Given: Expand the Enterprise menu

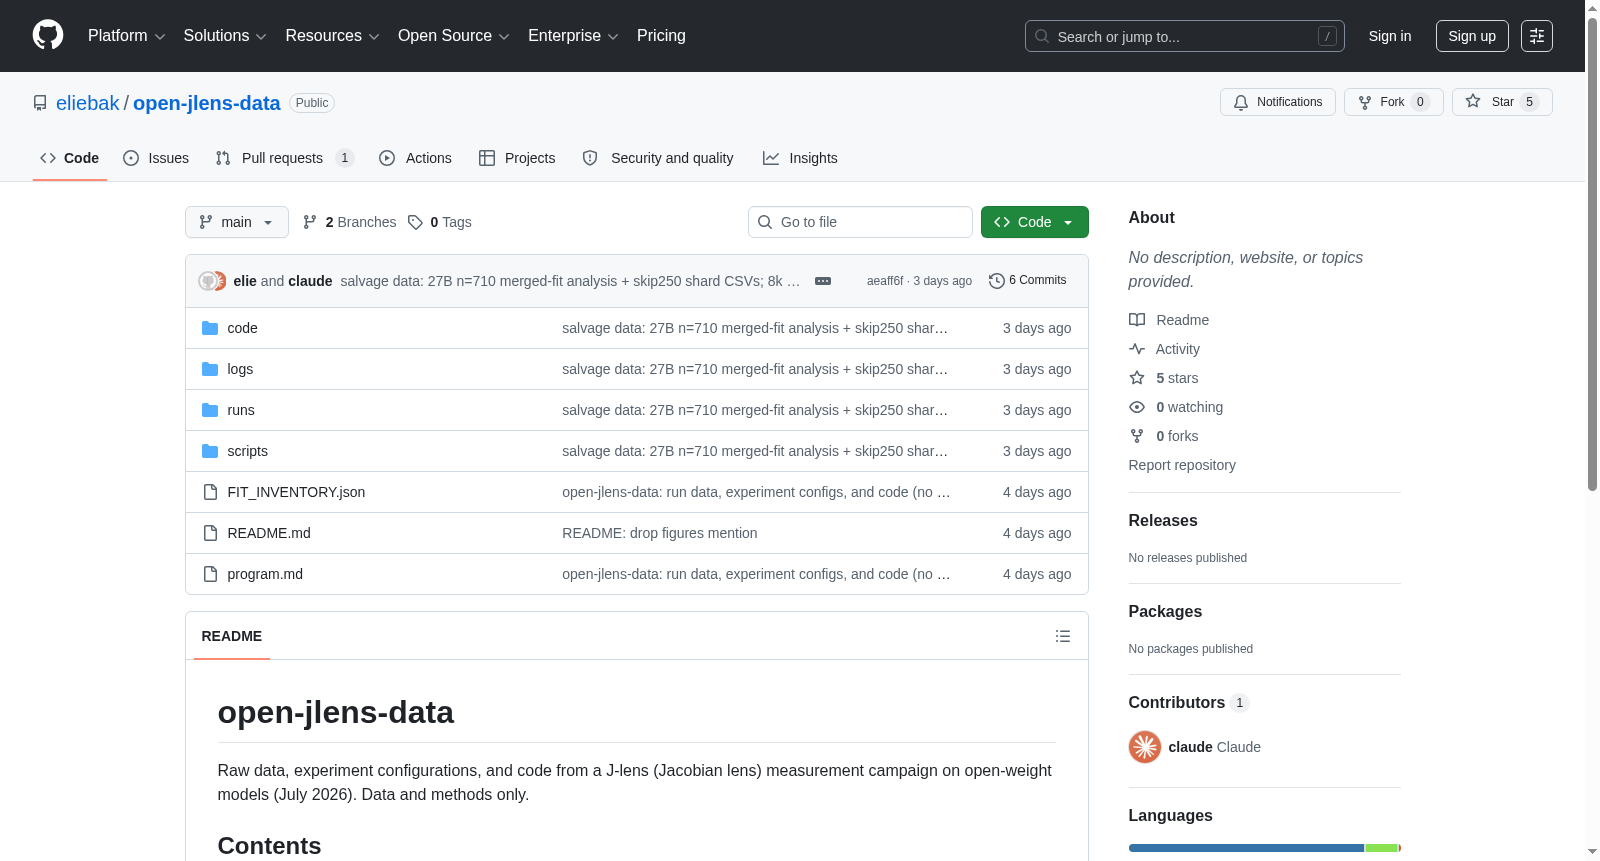Looking at the screenshot, I should coord(573,36).
